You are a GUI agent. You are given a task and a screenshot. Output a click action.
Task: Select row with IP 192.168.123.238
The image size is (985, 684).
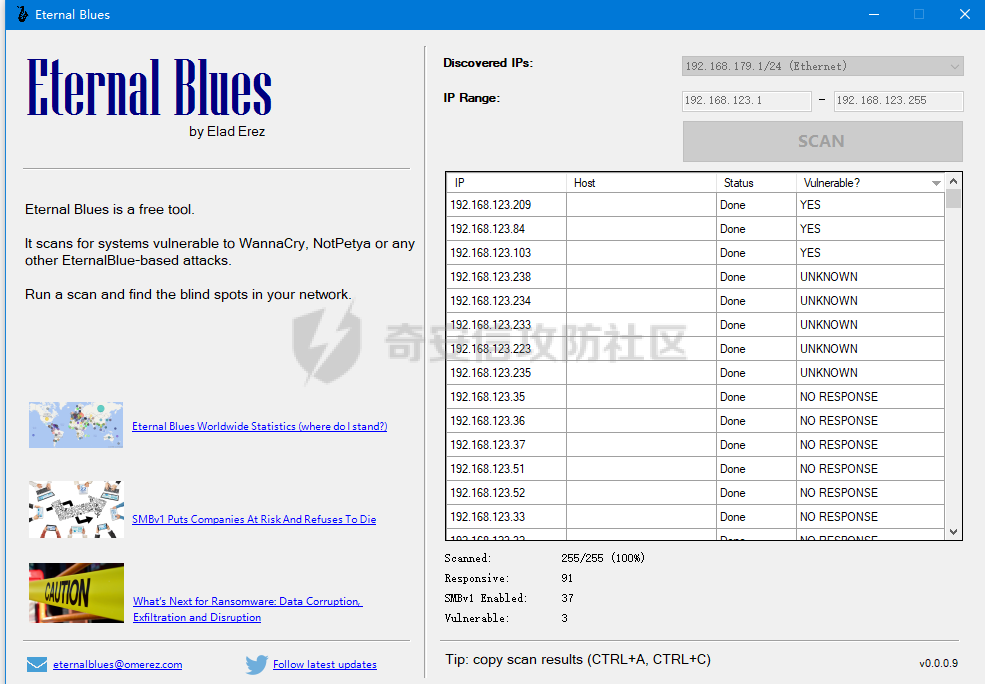click(x=695, y=277)
